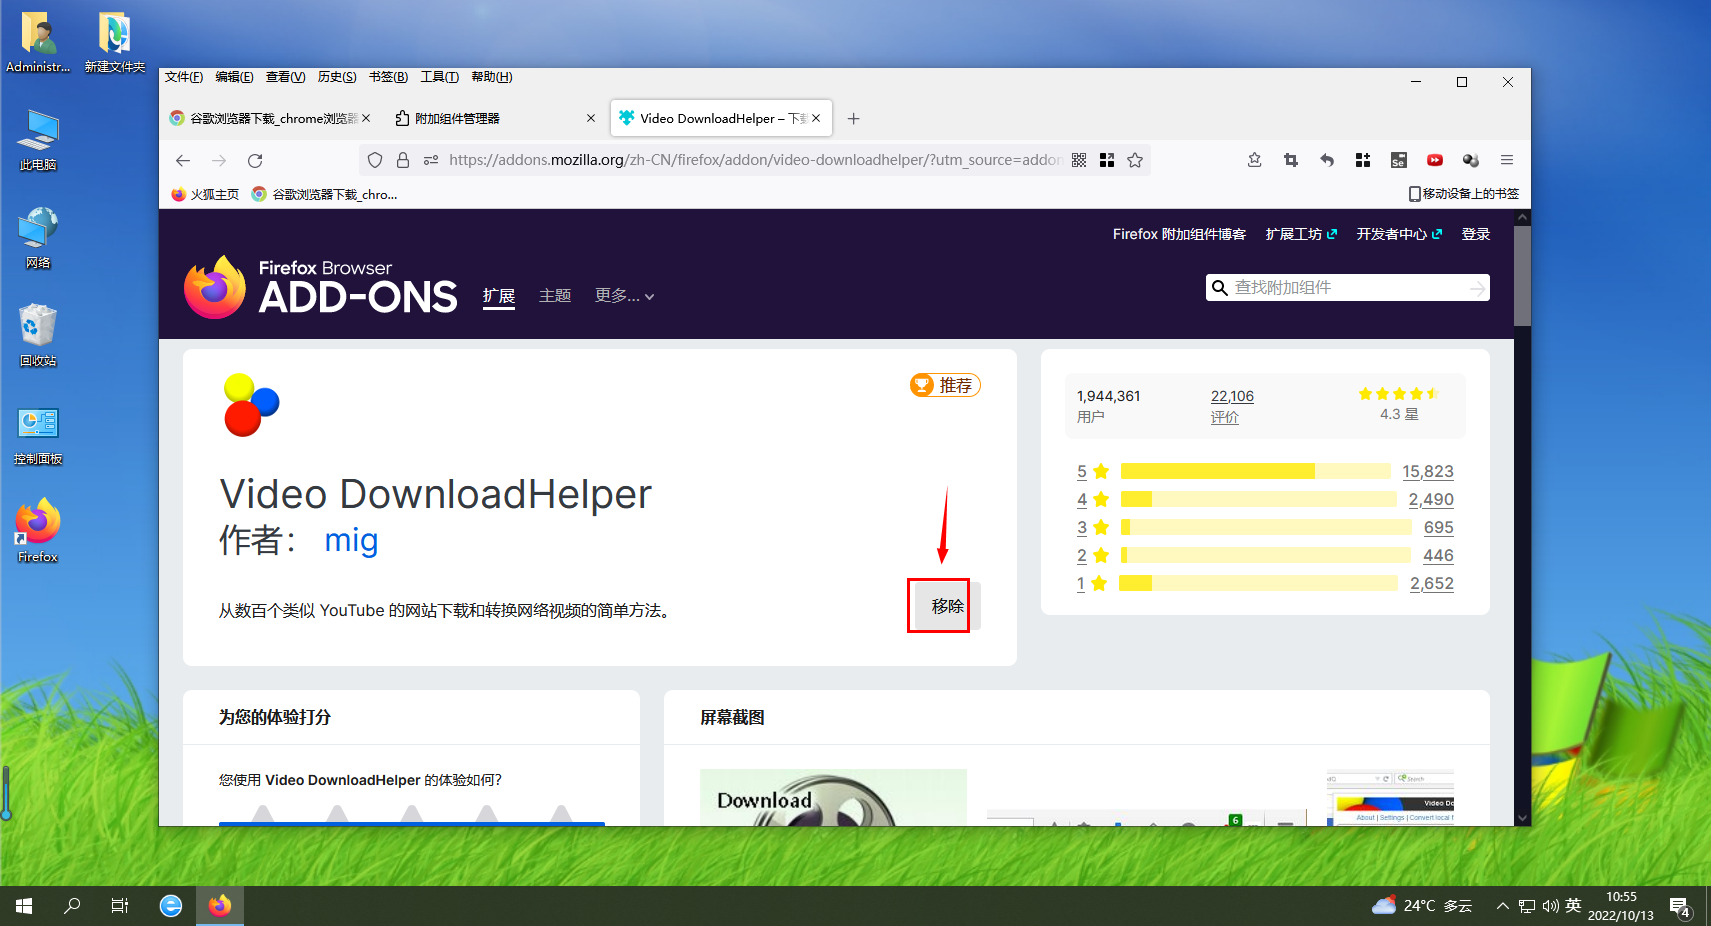1711x926 pixels.
Task: Select the 扩展 navigation link
Action: point(499,296)
